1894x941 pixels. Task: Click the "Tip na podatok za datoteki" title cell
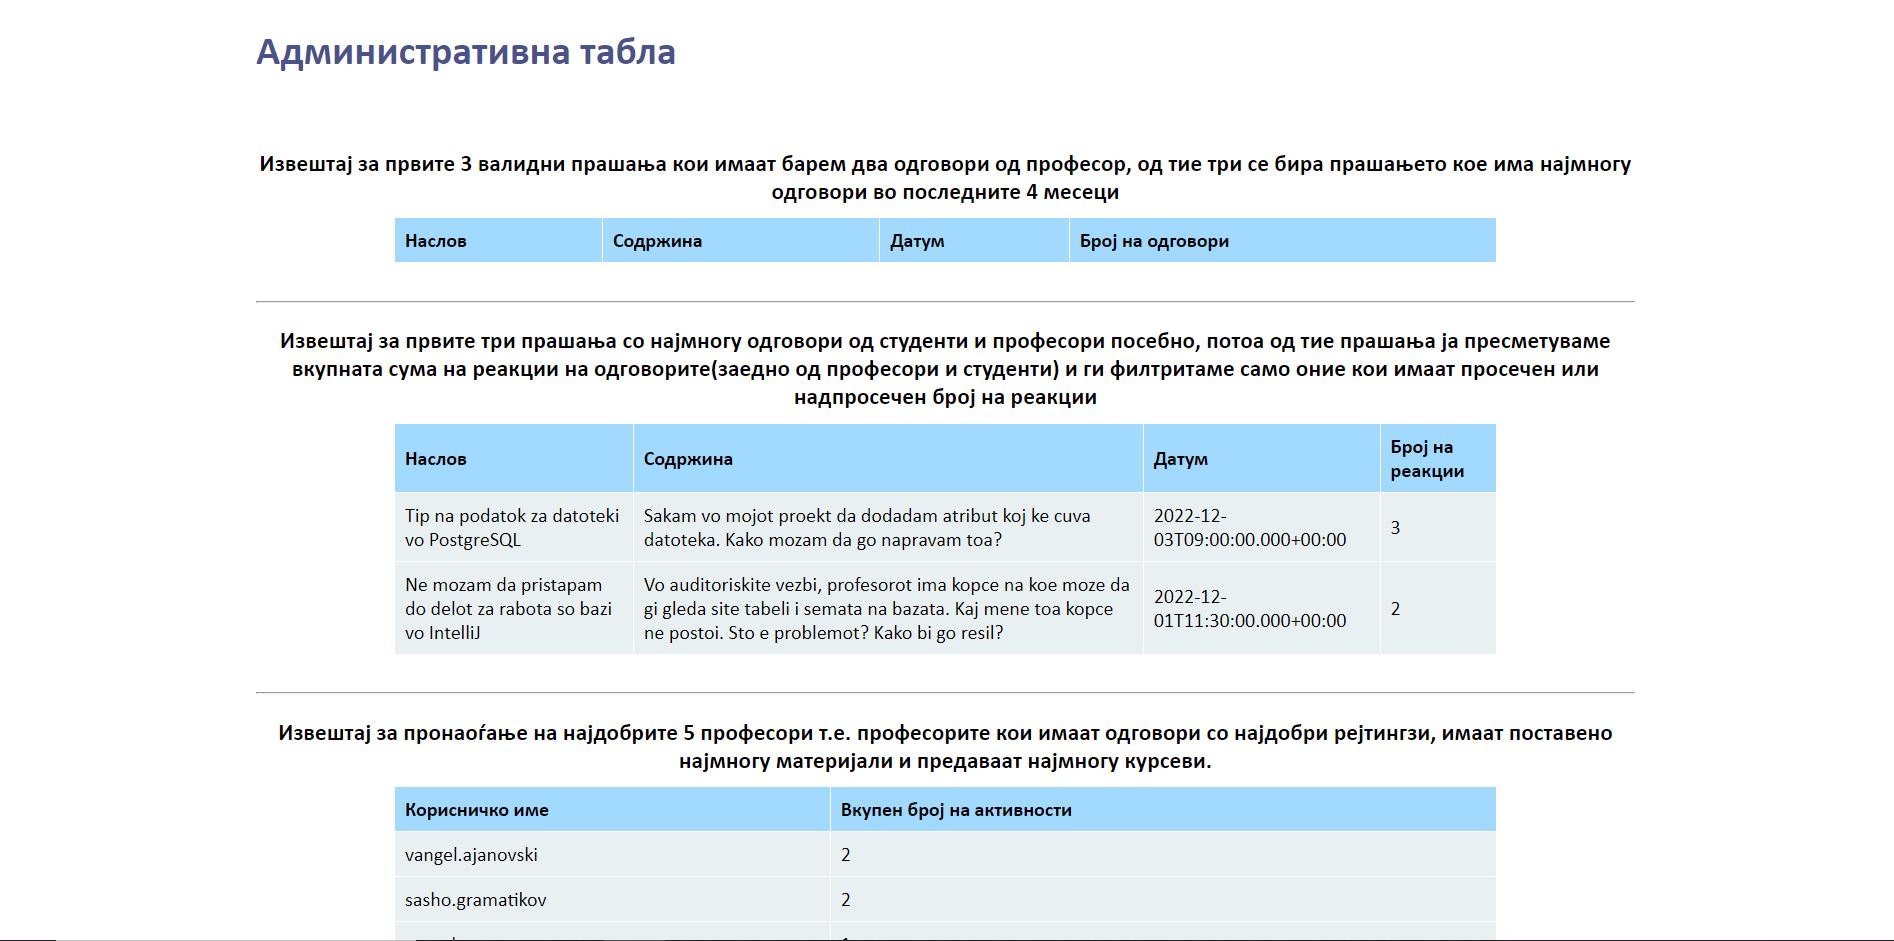click(x=512, y=528)
